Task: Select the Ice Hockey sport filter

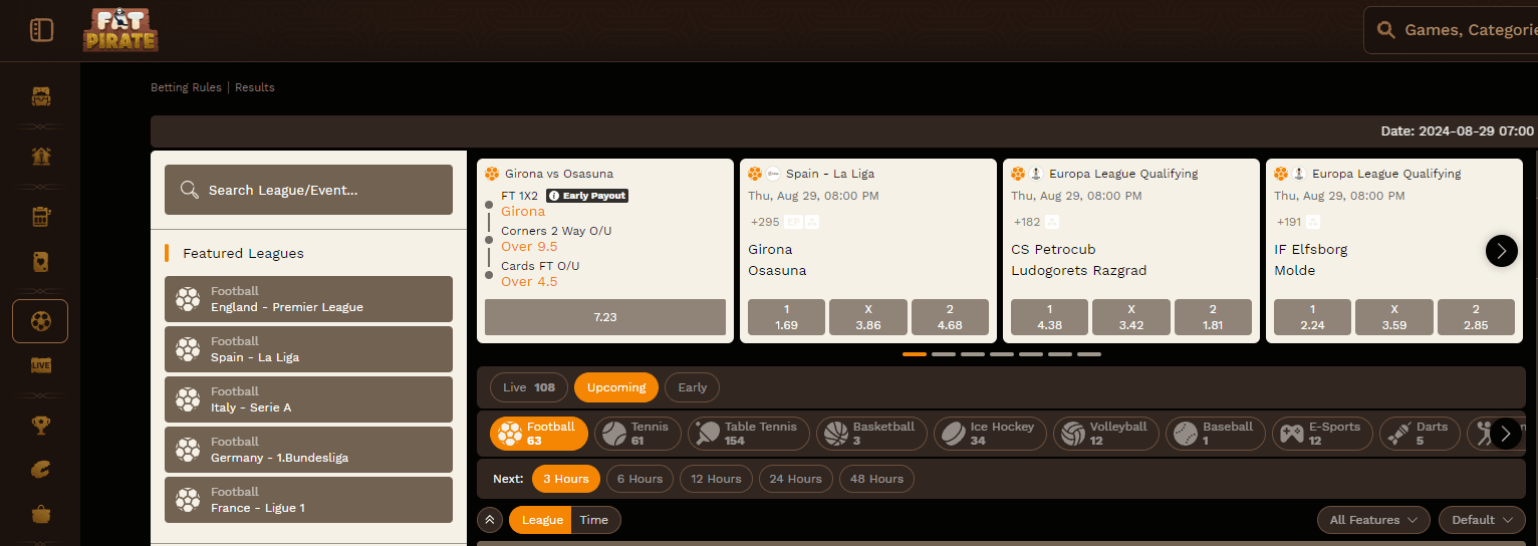Action: [x=990, y=433]
